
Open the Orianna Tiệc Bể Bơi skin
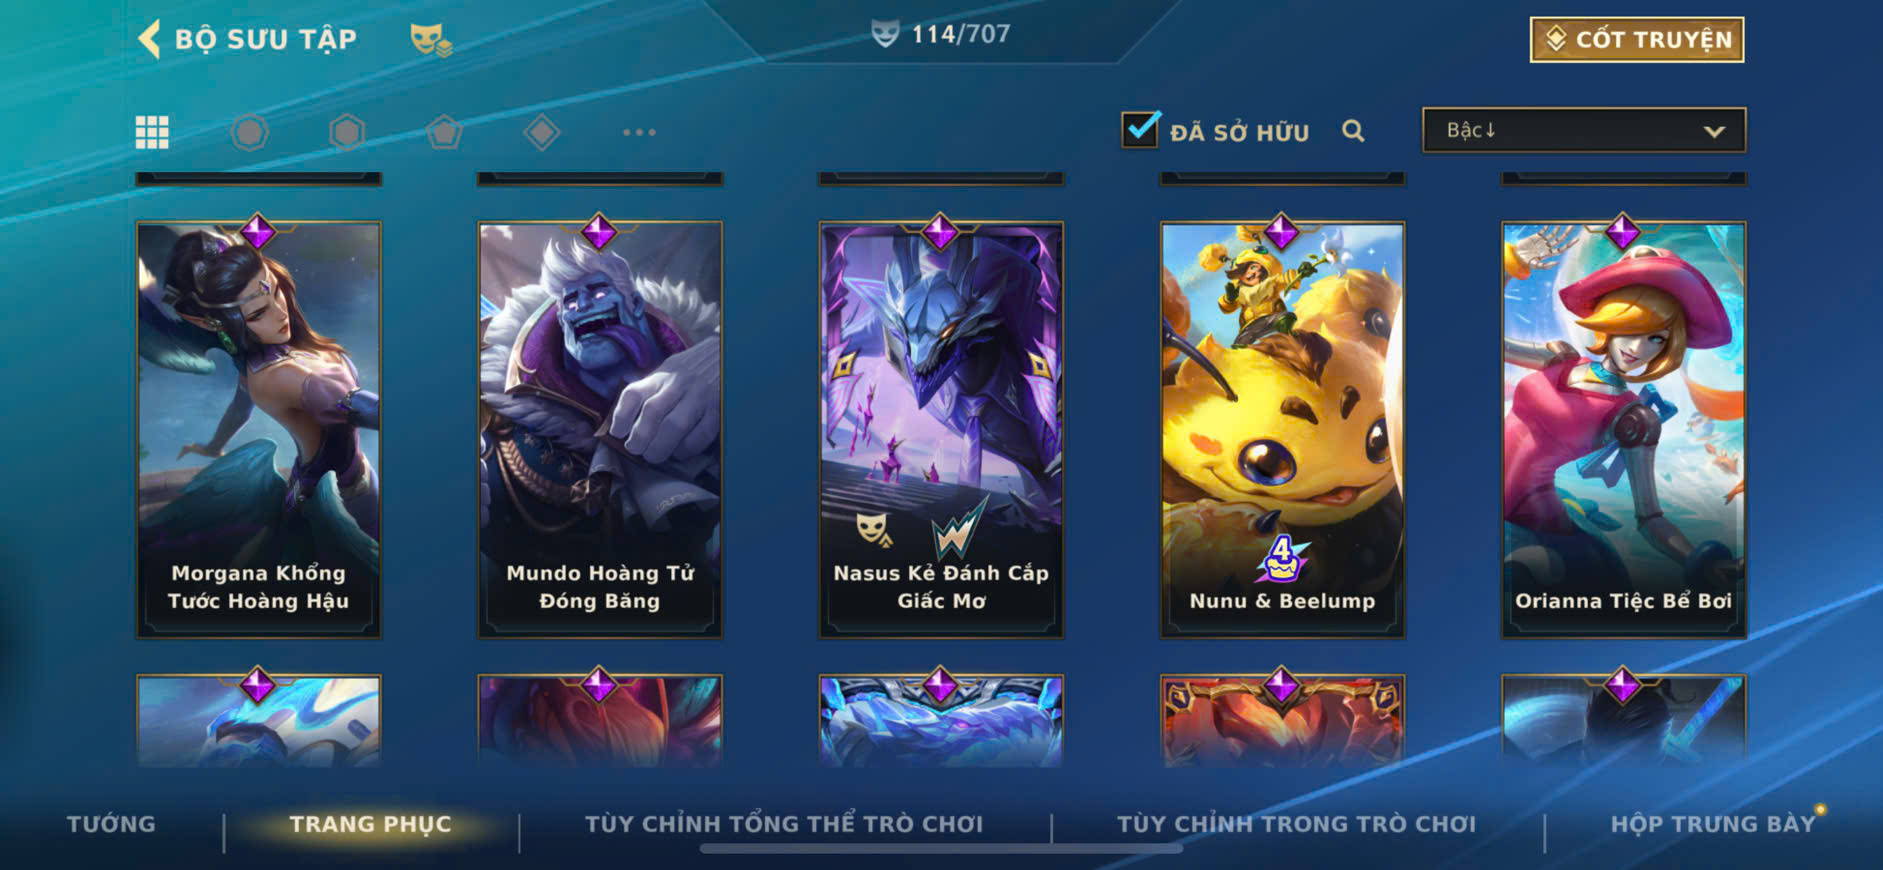tap(1623, 429)
